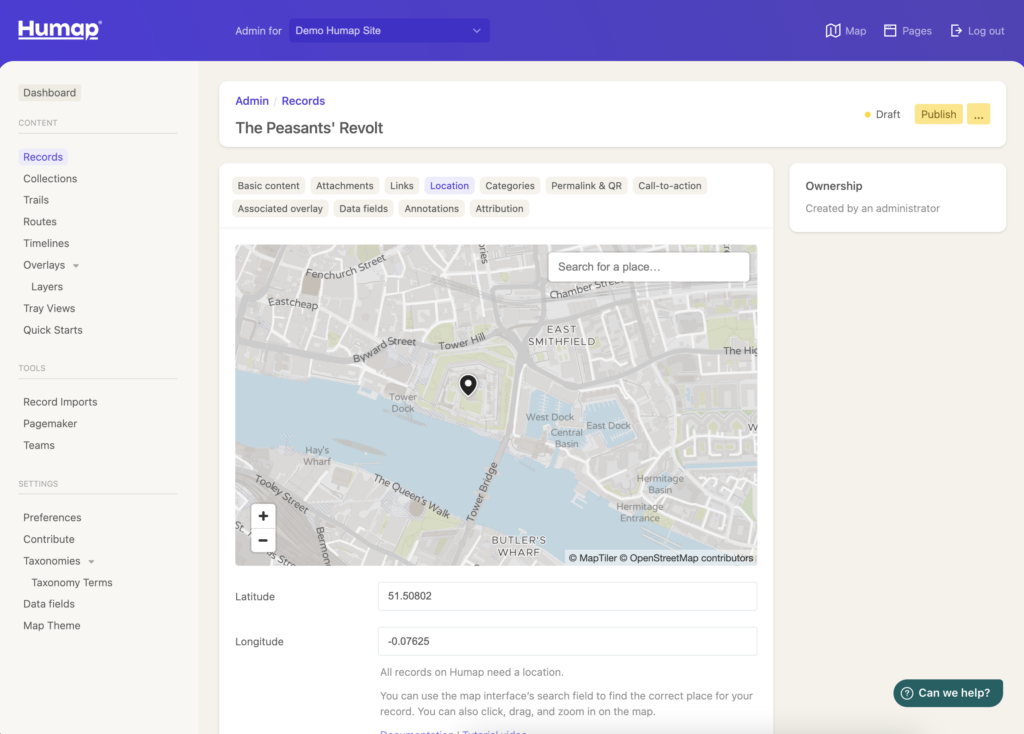
Task: Open Record Imports in sidebar
Action: (60, 402)
